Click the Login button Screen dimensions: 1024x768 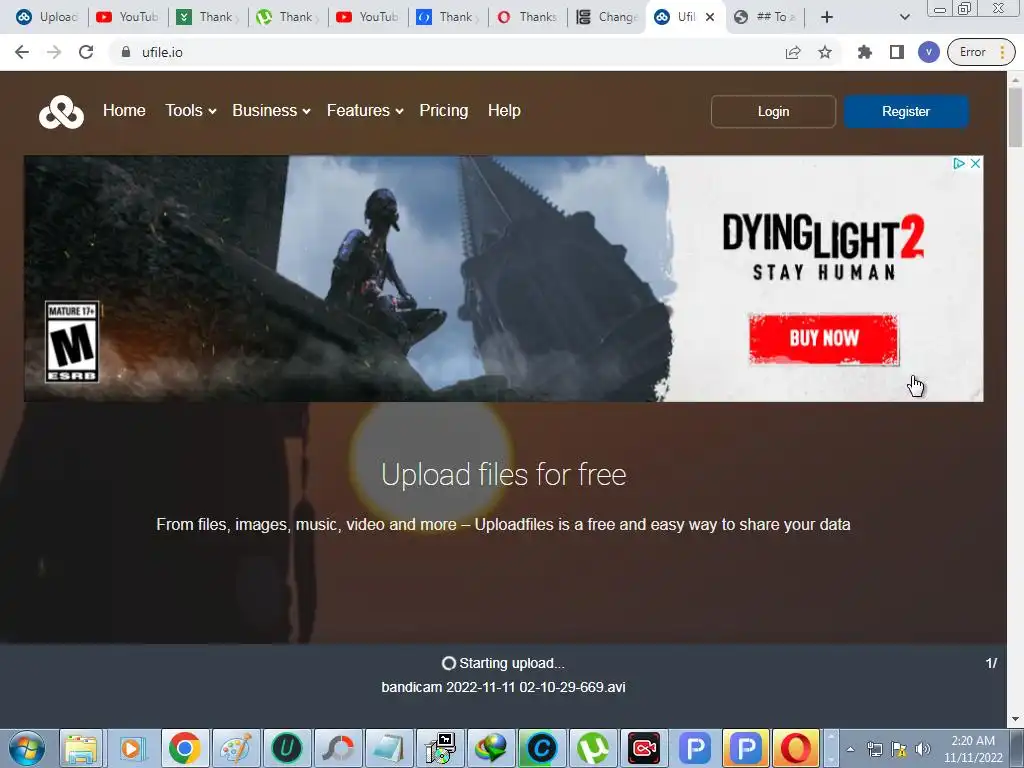coord(773,112)
